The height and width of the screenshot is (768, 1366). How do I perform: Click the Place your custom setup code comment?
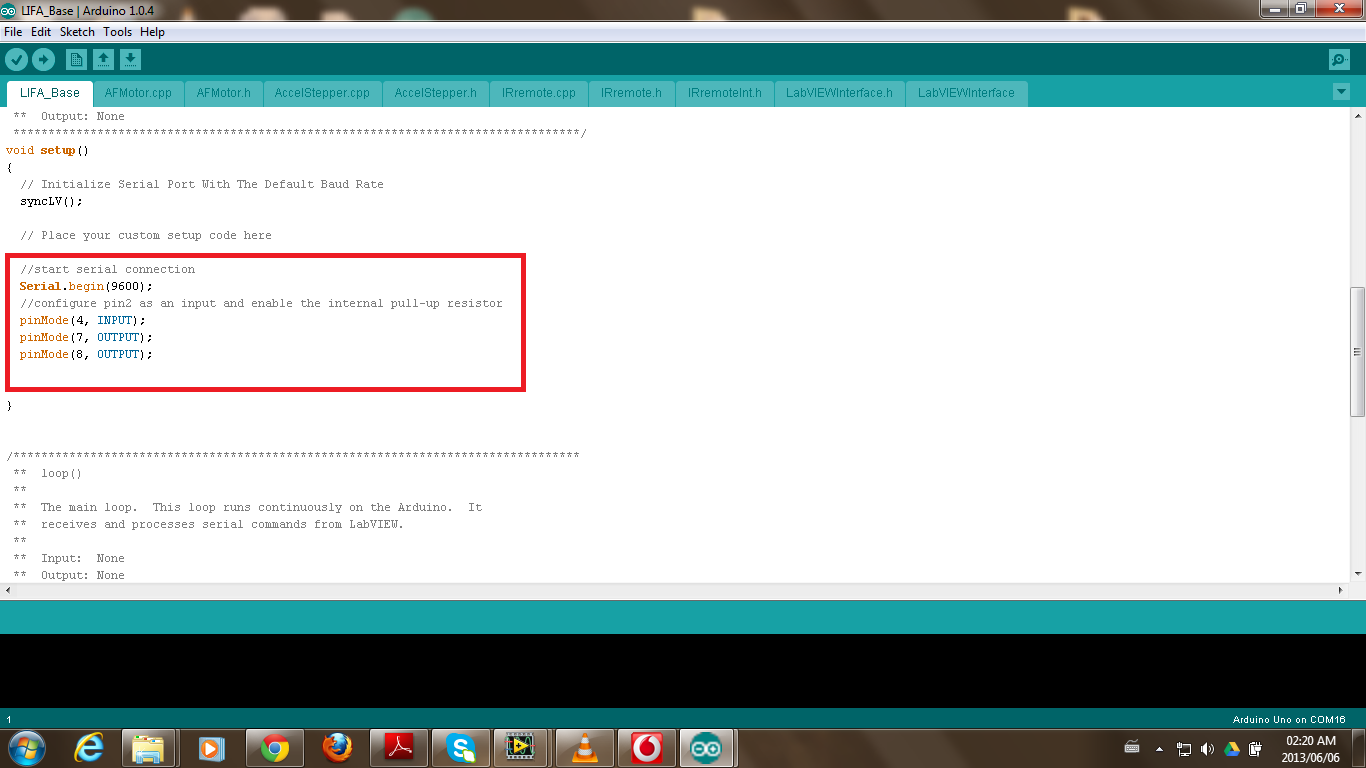tap(146, 235)
